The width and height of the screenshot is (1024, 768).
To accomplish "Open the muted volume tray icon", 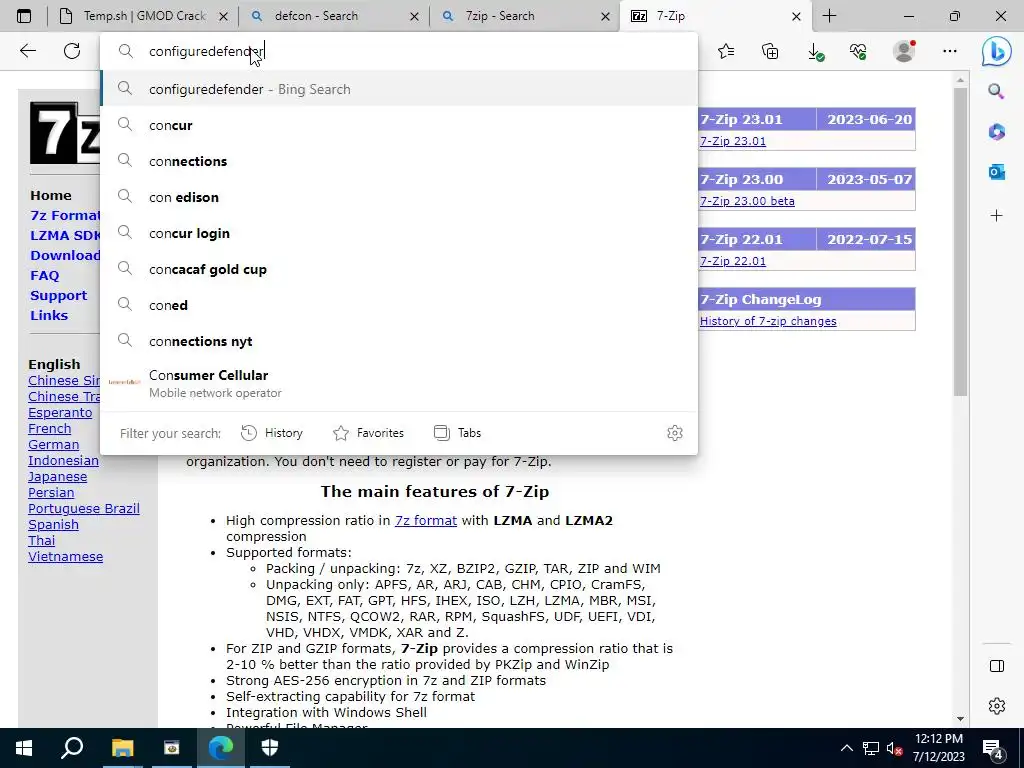I will click(x=895, y=748).
